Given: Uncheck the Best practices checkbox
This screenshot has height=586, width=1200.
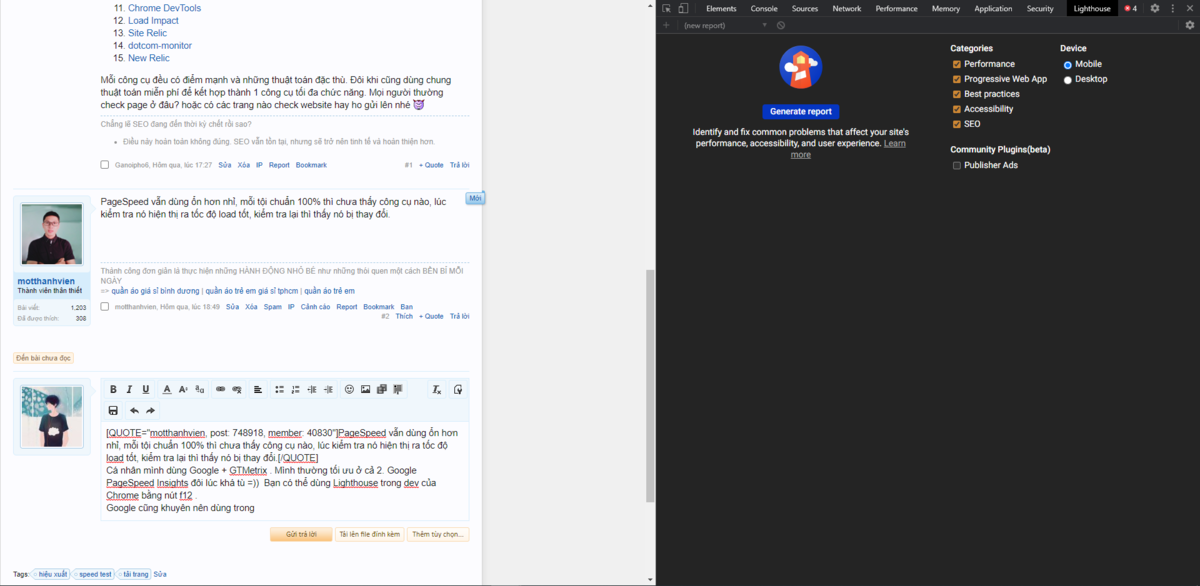Looking at the screenshot, I should pyautogui.click(x=957, y=94).
